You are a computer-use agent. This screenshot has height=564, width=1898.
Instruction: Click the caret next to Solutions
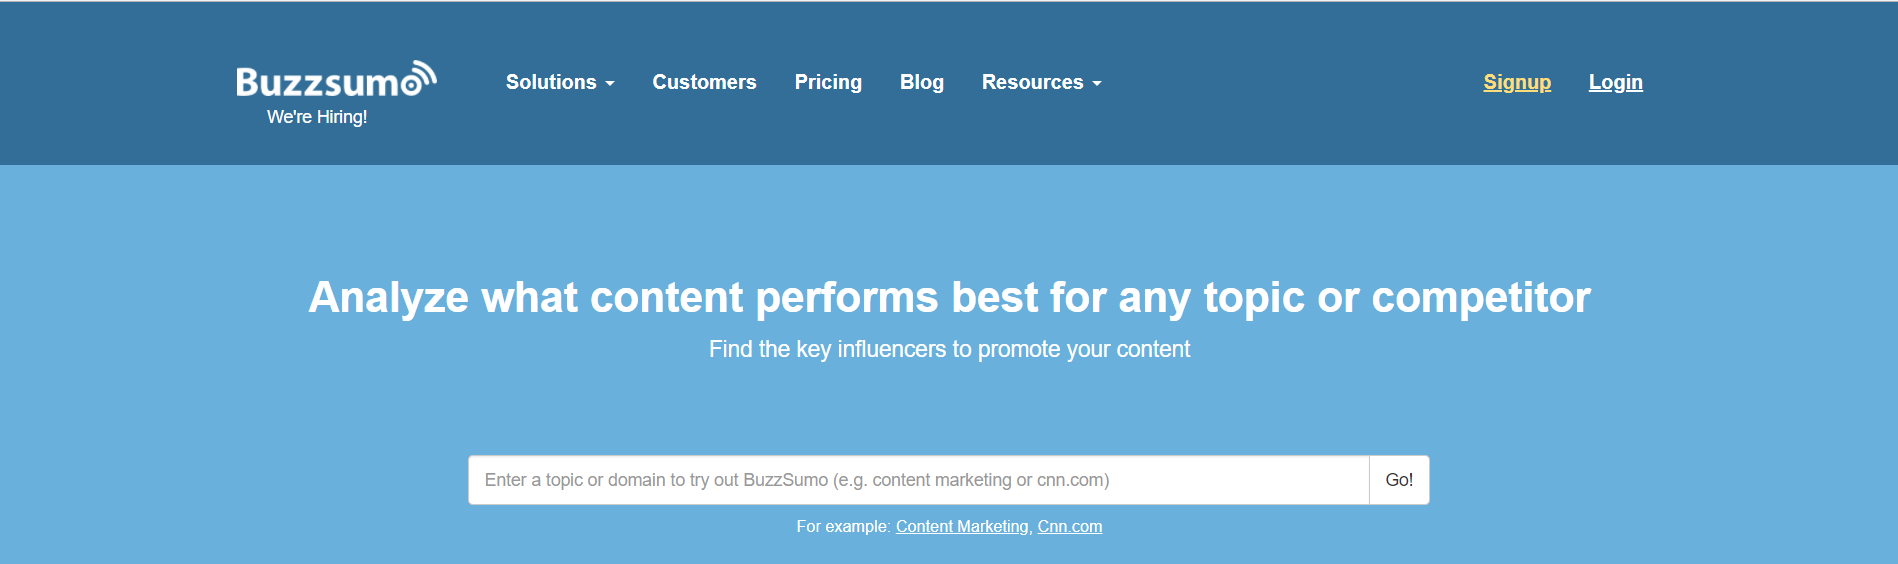(610, 84)
